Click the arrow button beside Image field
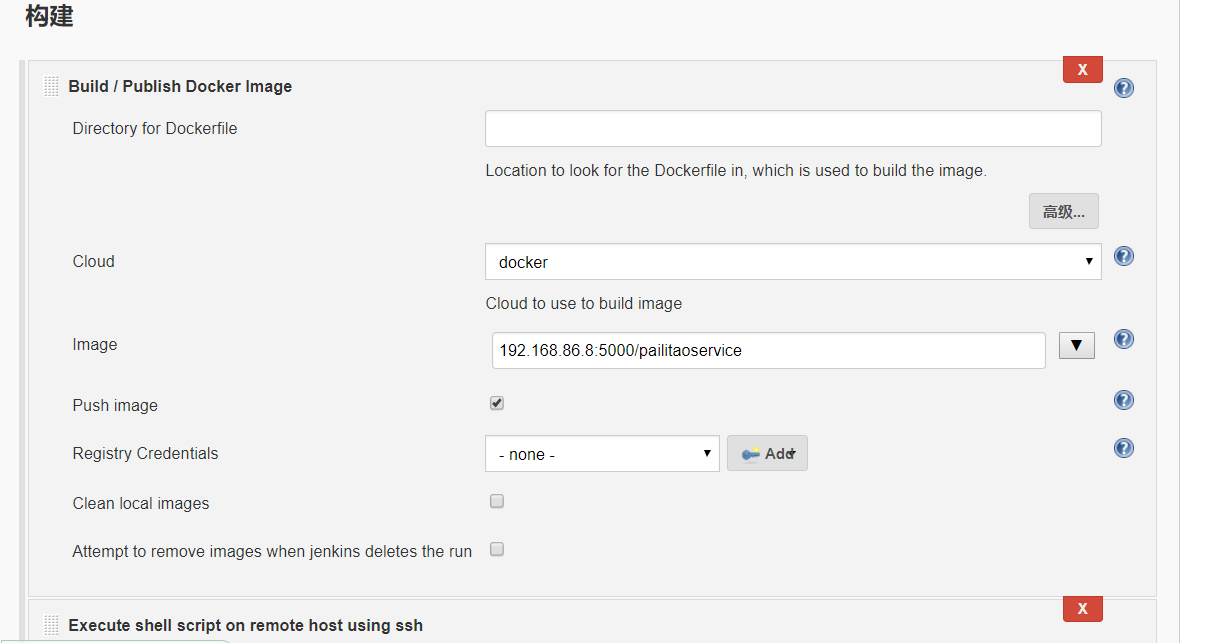 [x=1077, y=346]
